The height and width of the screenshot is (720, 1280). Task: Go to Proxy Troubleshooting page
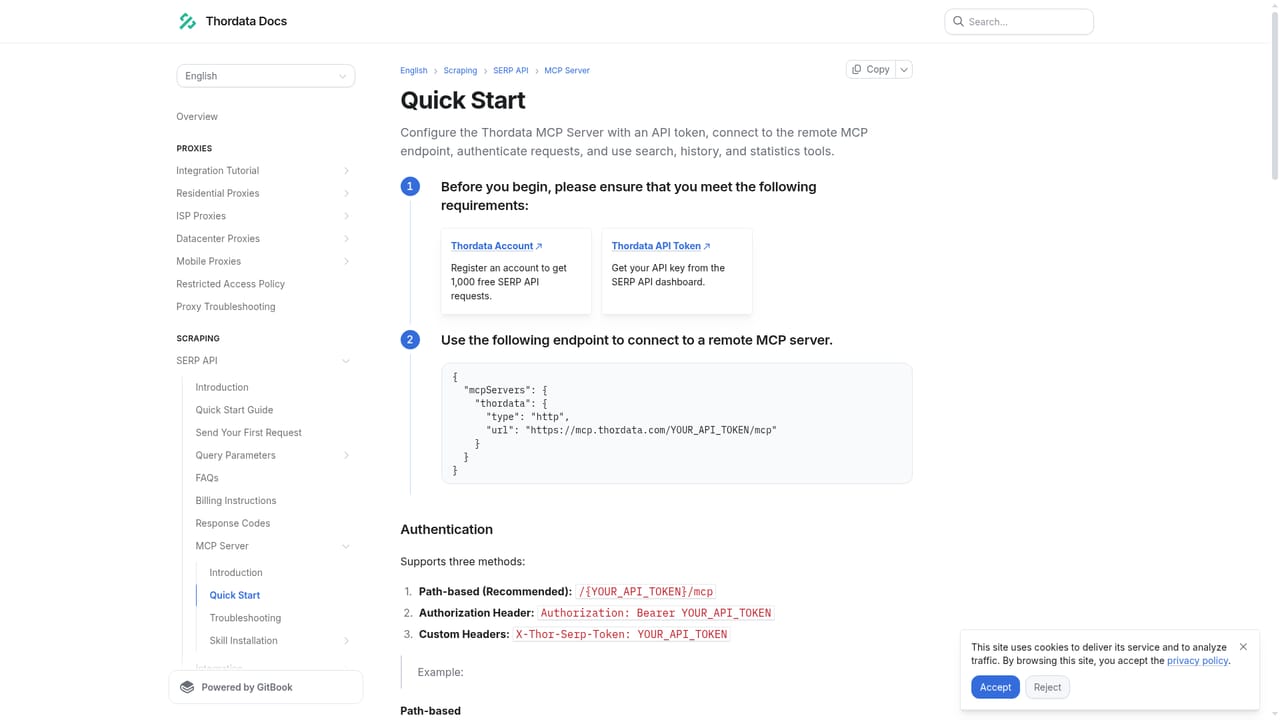tap(226, 307)
